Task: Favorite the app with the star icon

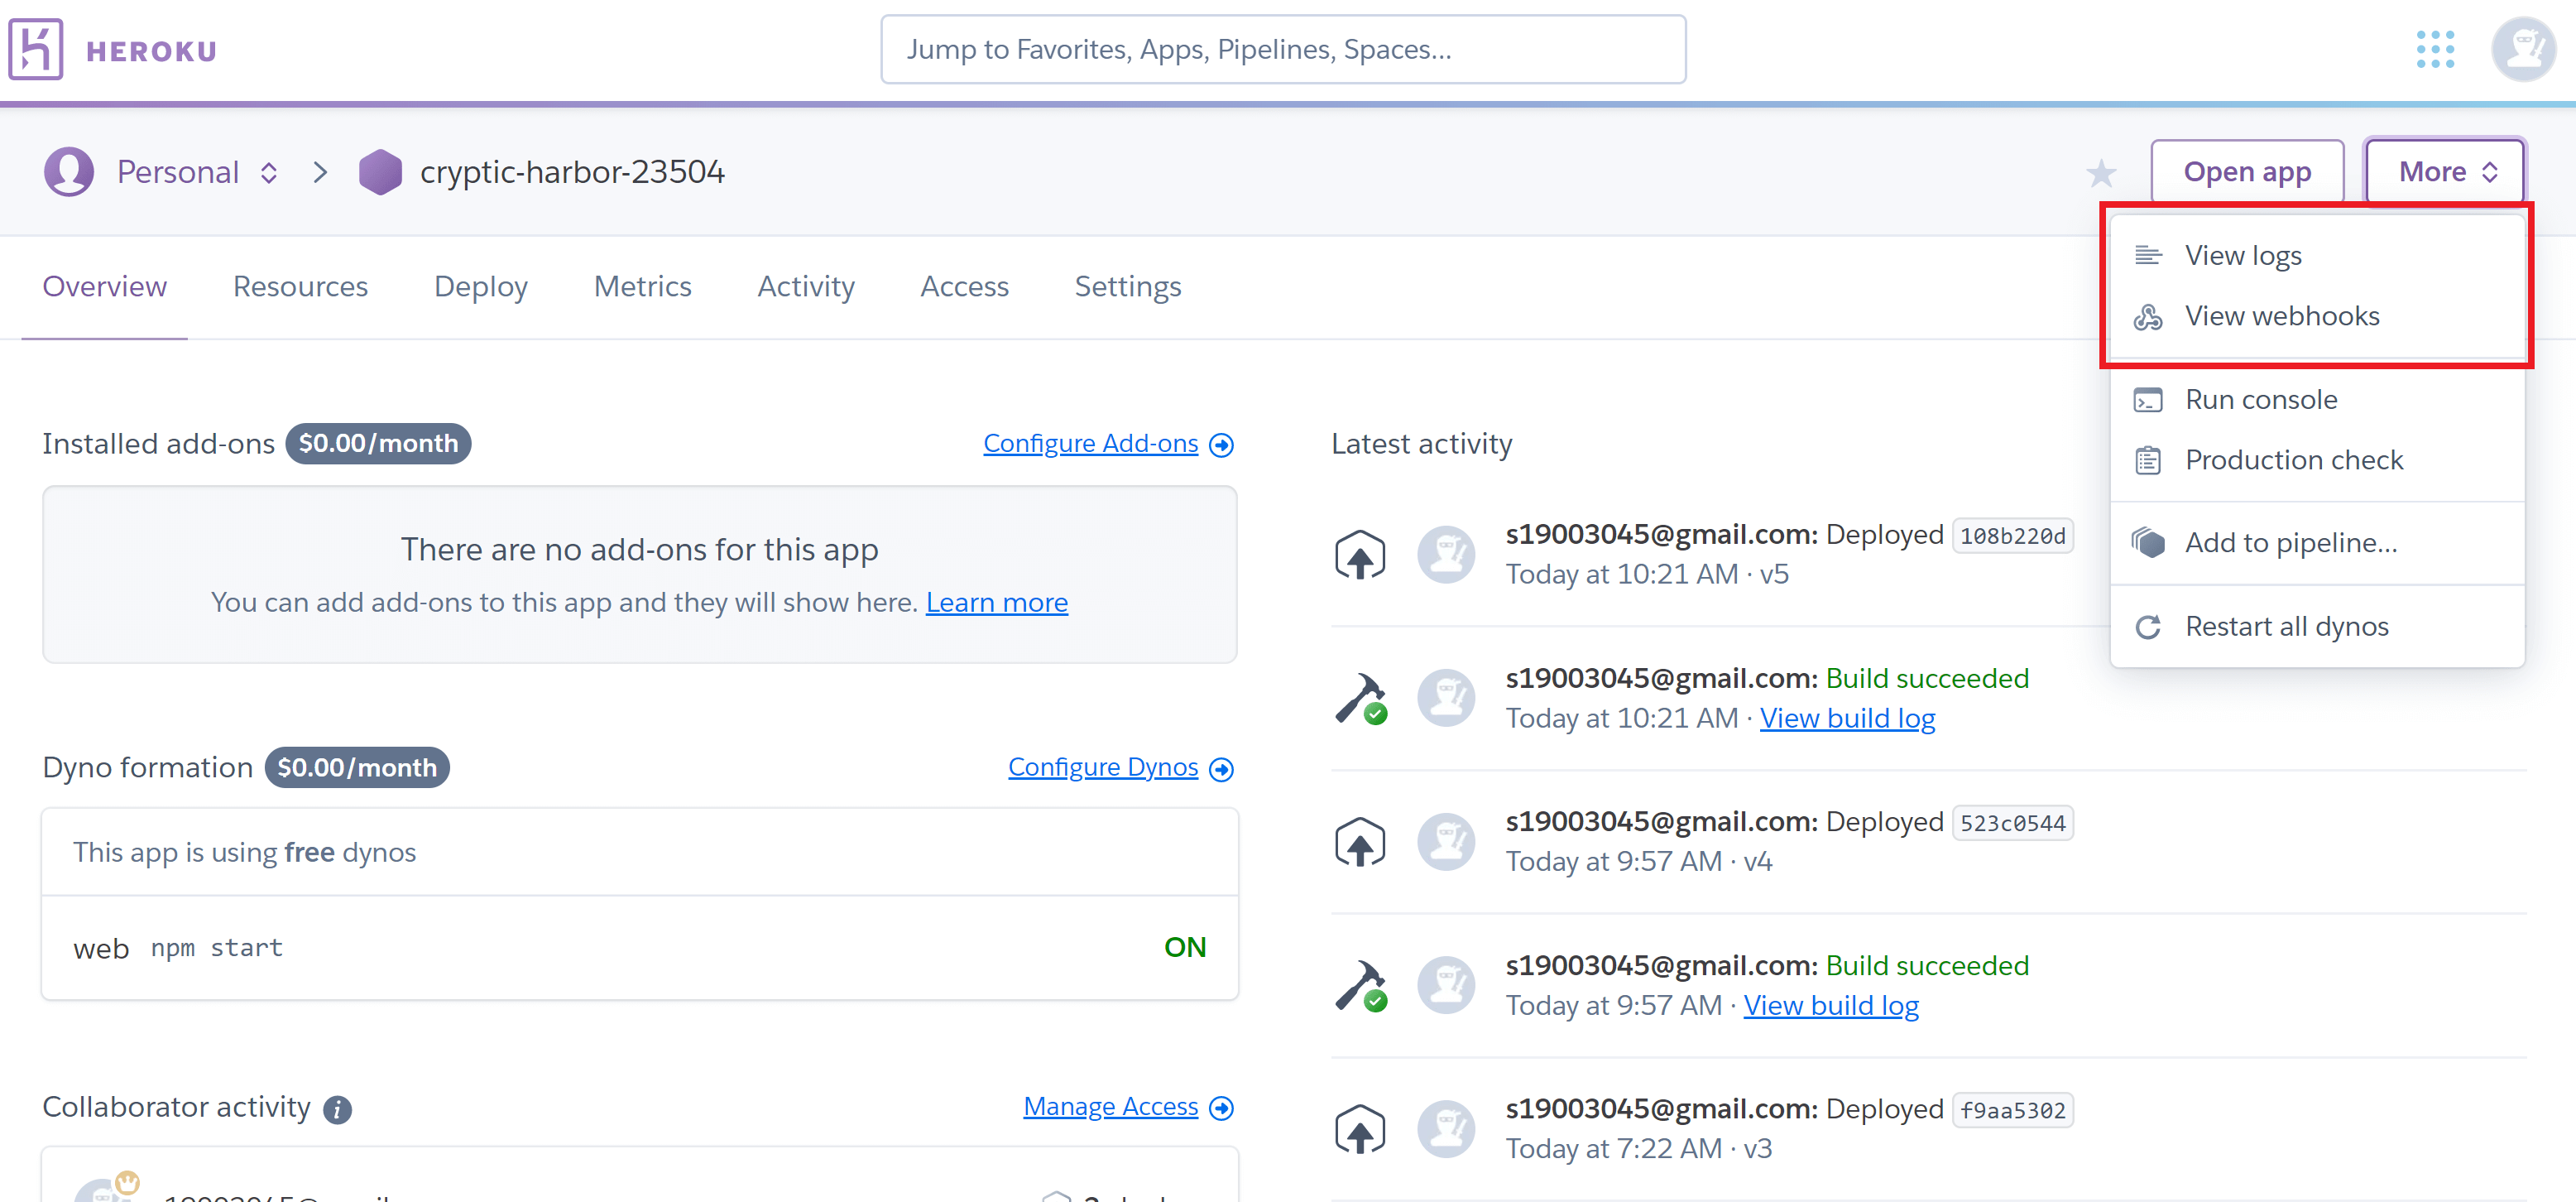Action: 2101,173
